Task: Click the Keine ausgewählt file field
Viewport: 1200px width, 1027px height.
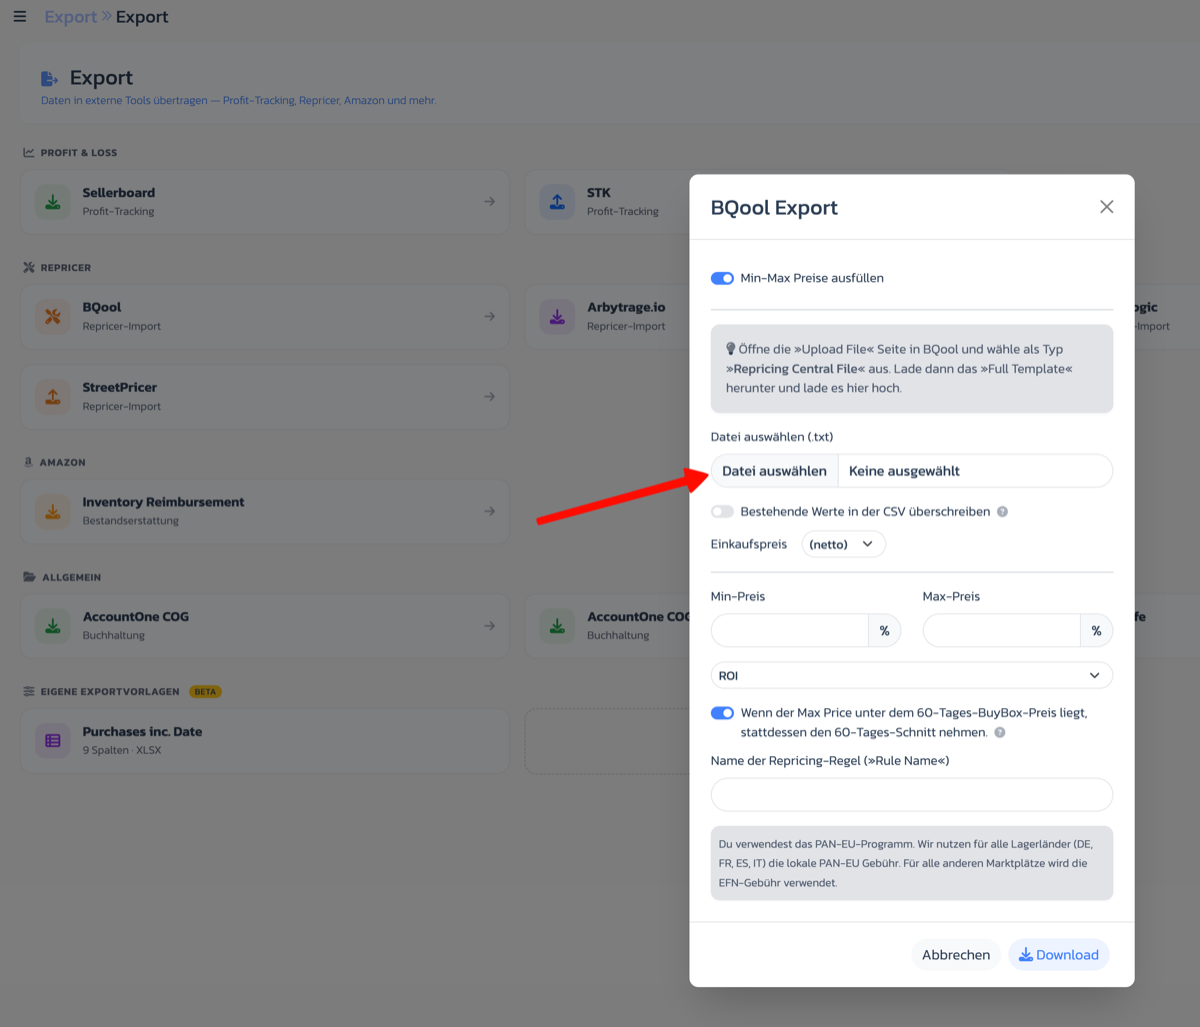Action: tap(975, 471)
